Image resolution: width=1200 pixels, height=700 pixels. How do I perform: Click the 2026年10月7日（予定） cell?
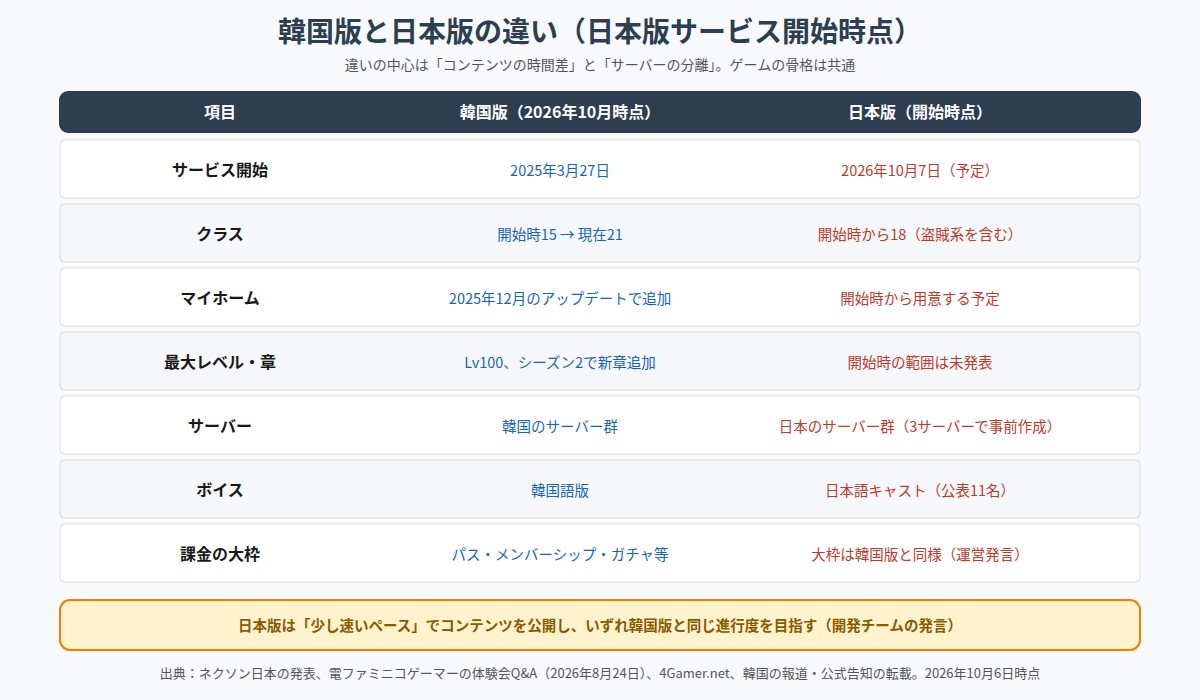920,170
